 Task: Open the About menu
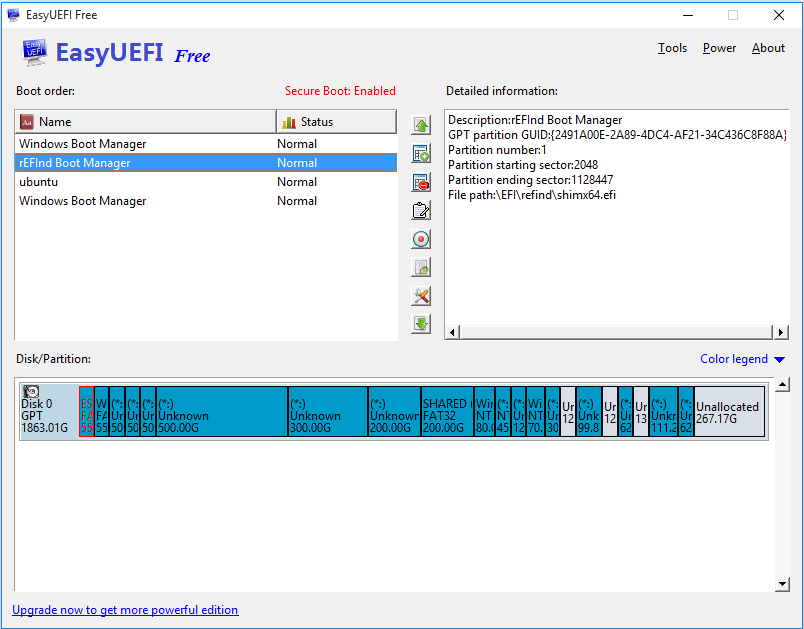[768, 47]
